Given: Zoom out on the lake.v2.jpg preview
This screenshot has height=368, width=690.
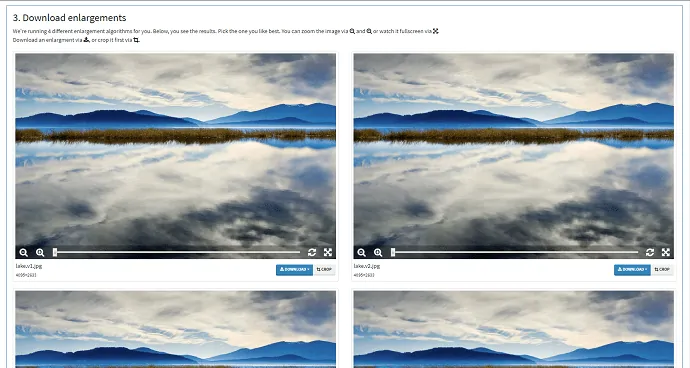Looking at the screenshot, I should pos(361,252).
